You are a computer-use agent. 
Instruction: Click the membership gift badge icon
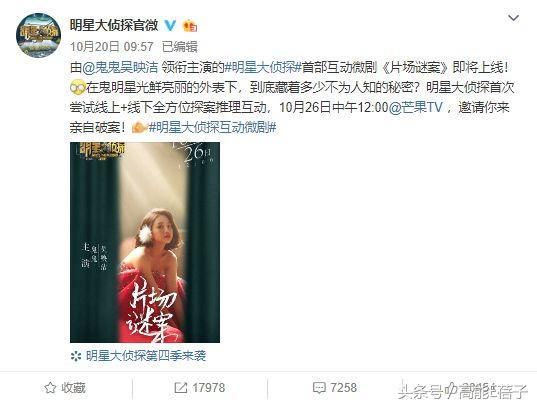click(190, 26)
